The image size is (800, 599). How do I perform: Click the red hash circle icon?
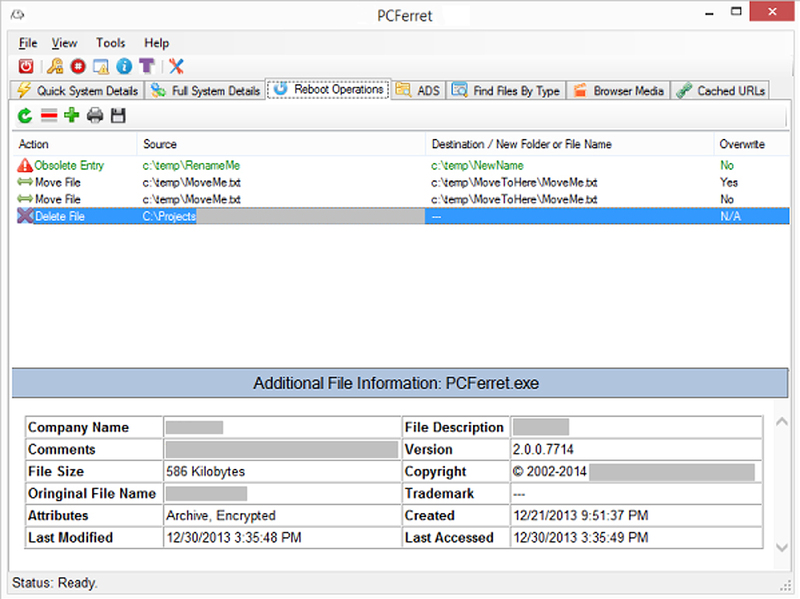point(78,66)
